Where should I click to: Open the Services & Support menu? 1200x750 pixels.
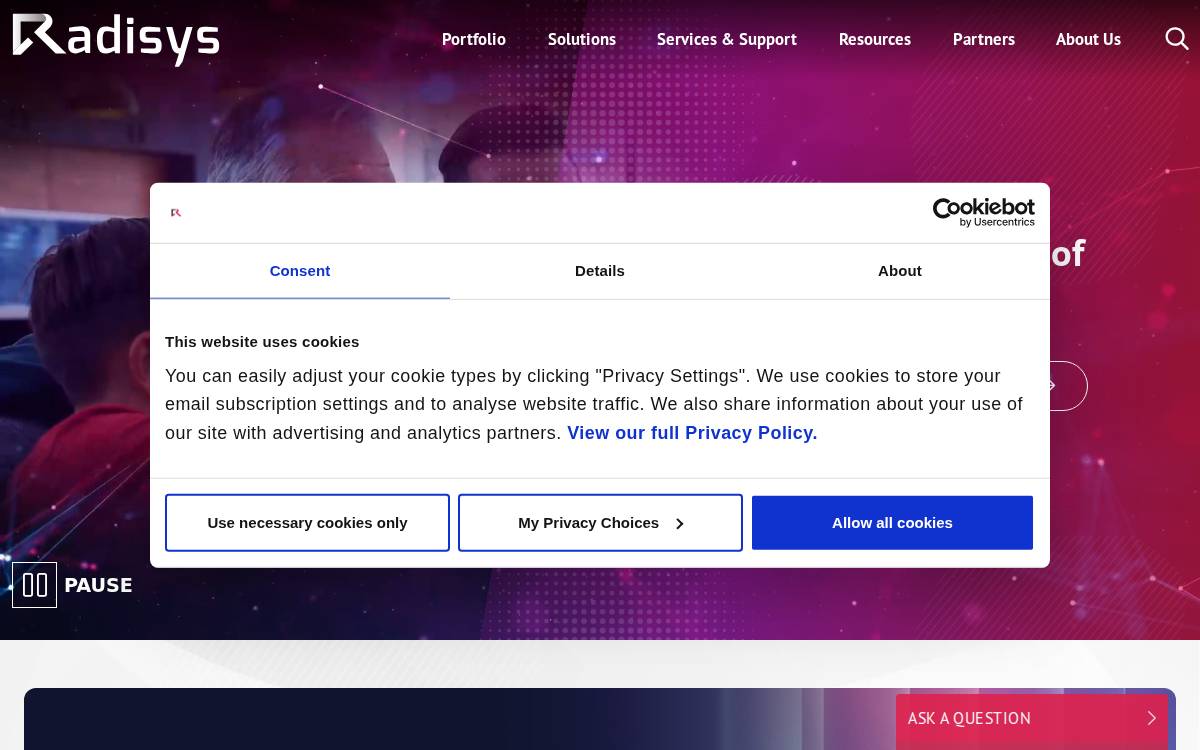pos(727,39)
